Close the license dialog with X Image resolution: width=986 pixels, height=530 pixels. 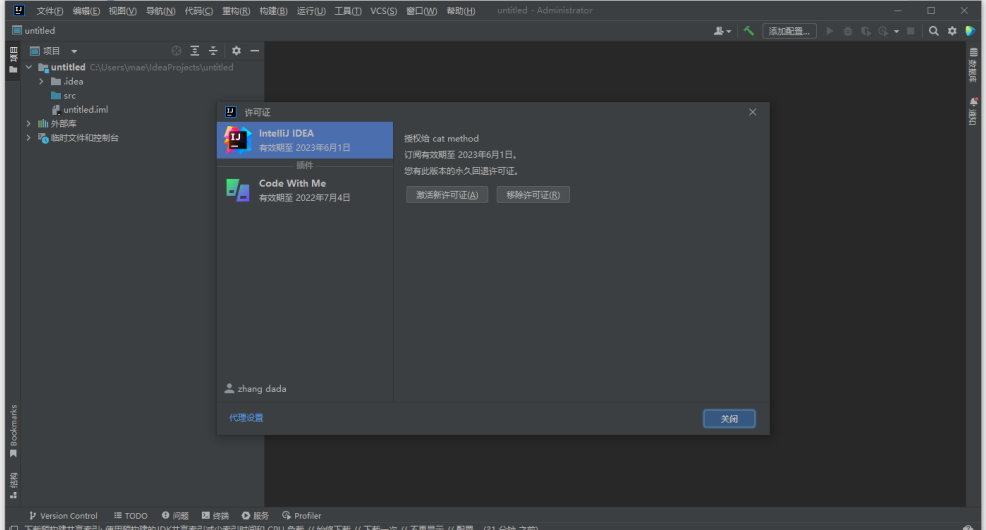click(x=753, y=112)
